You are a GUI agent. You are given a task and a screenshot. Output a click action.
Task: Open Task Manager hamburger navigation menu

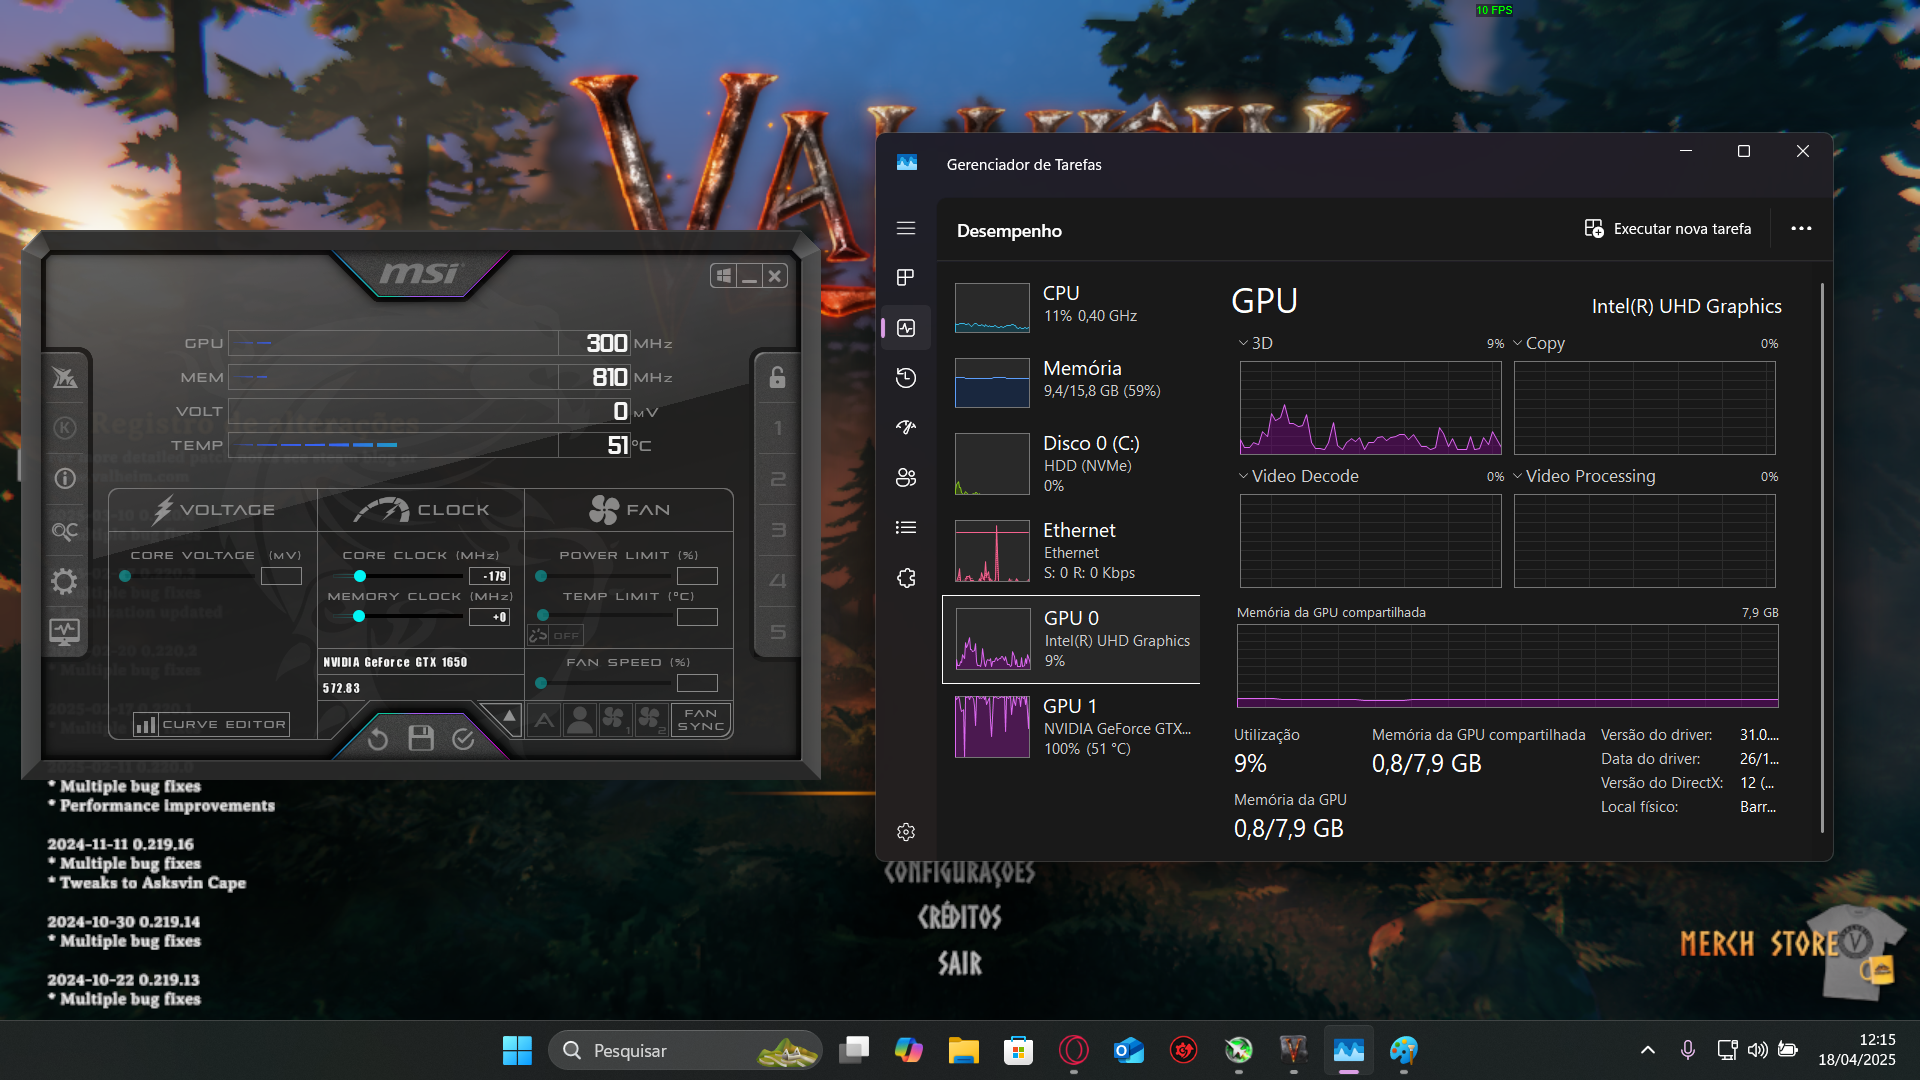[906, 228]
